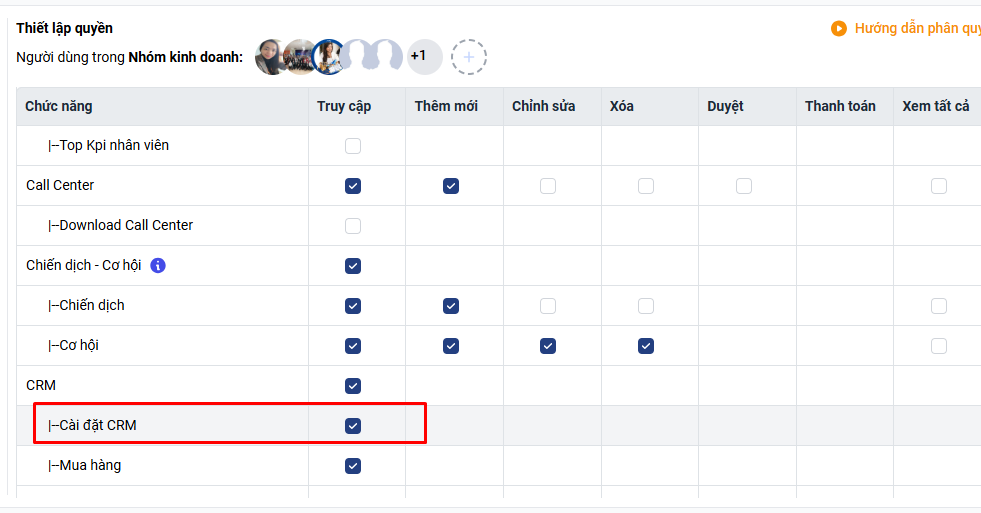
Task: Click the add user plus icon
Action: pyautogui.click(x=469, y=57)
